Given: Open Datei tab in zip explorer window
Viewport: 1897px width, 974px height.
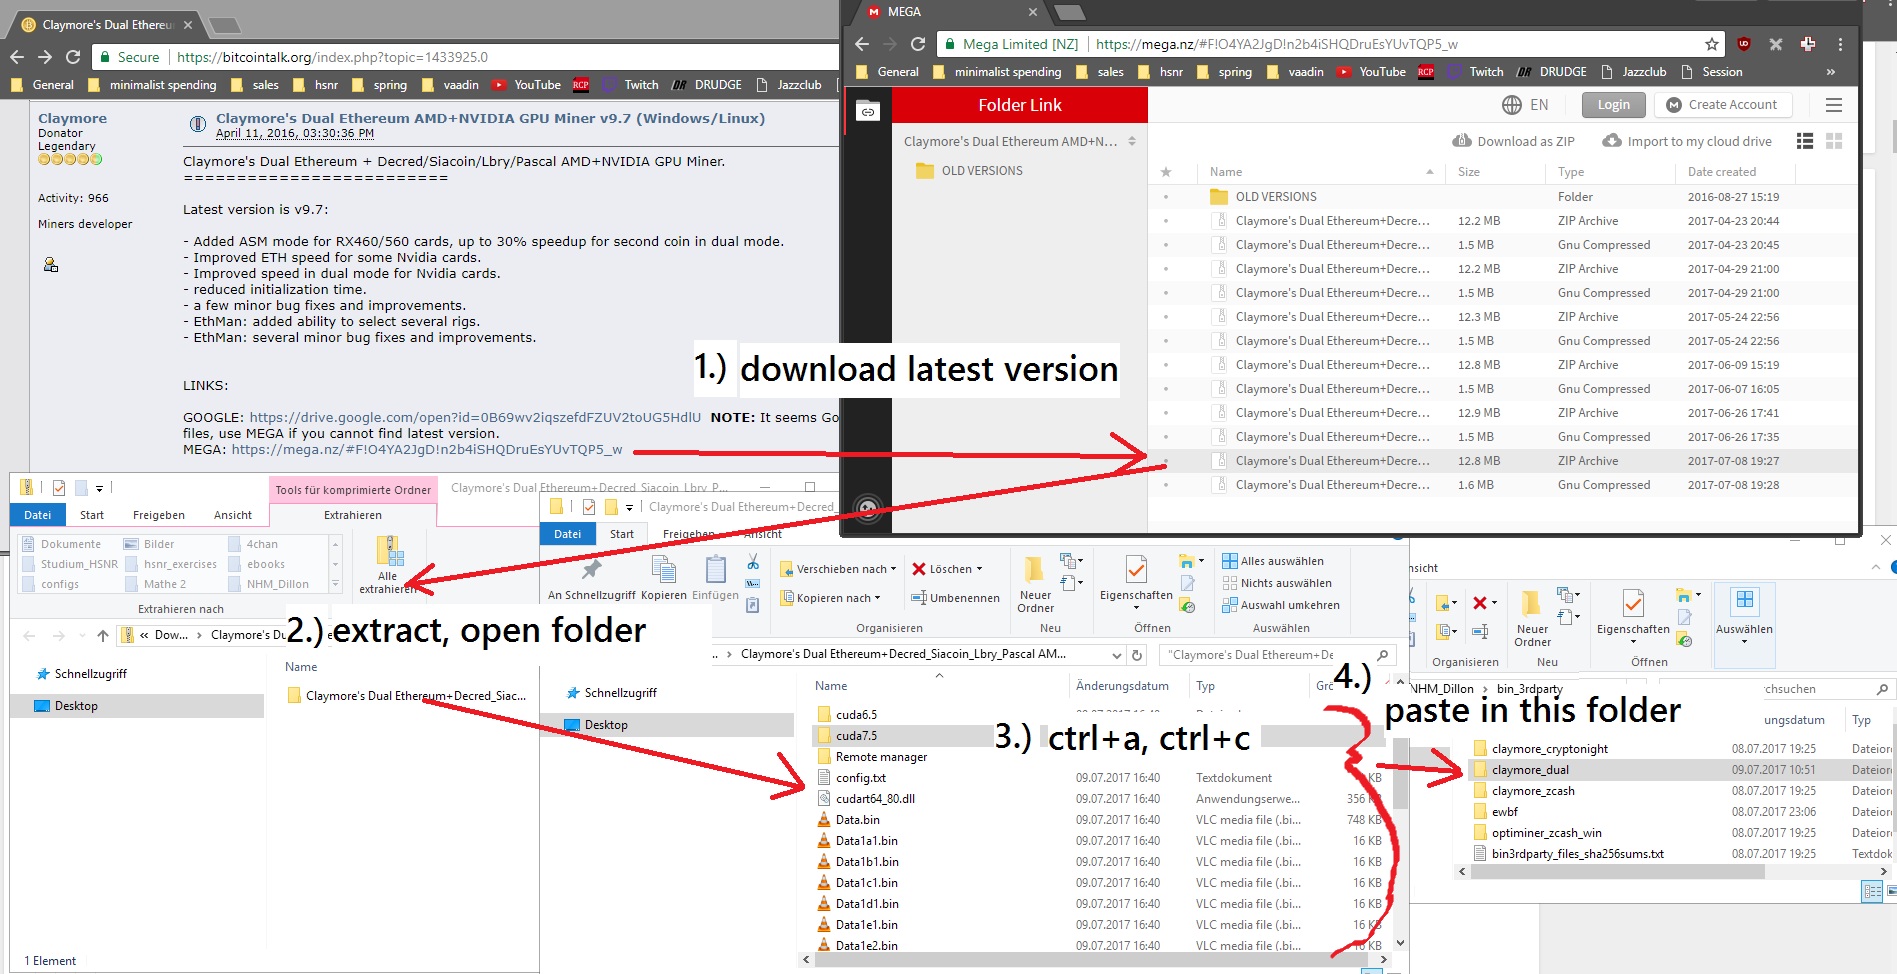Looking at the screenshot, I should click(38, 515).
